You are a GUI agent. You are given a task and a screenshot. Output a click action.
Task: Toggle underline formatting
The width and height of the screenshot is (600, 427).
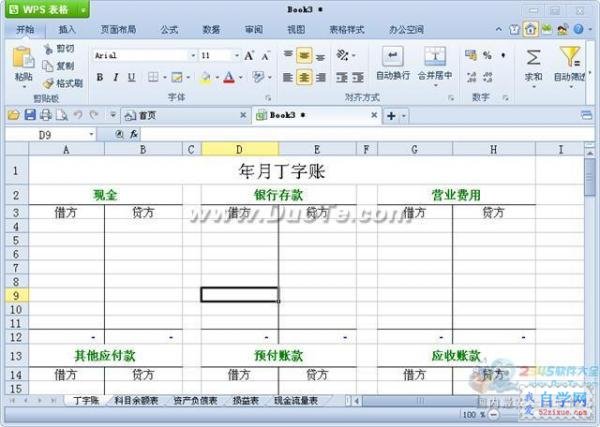click(x=131, y=77)
